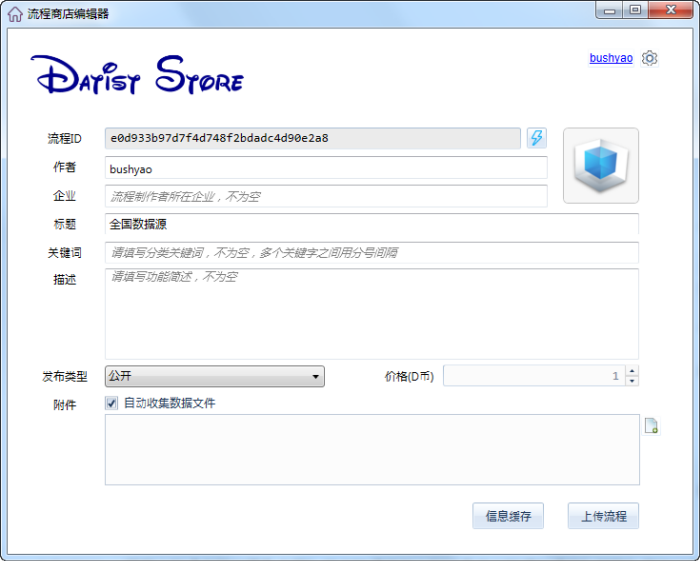Click the home icon in title bar
The image size is (700, 561).
click(x=15, y=14)
